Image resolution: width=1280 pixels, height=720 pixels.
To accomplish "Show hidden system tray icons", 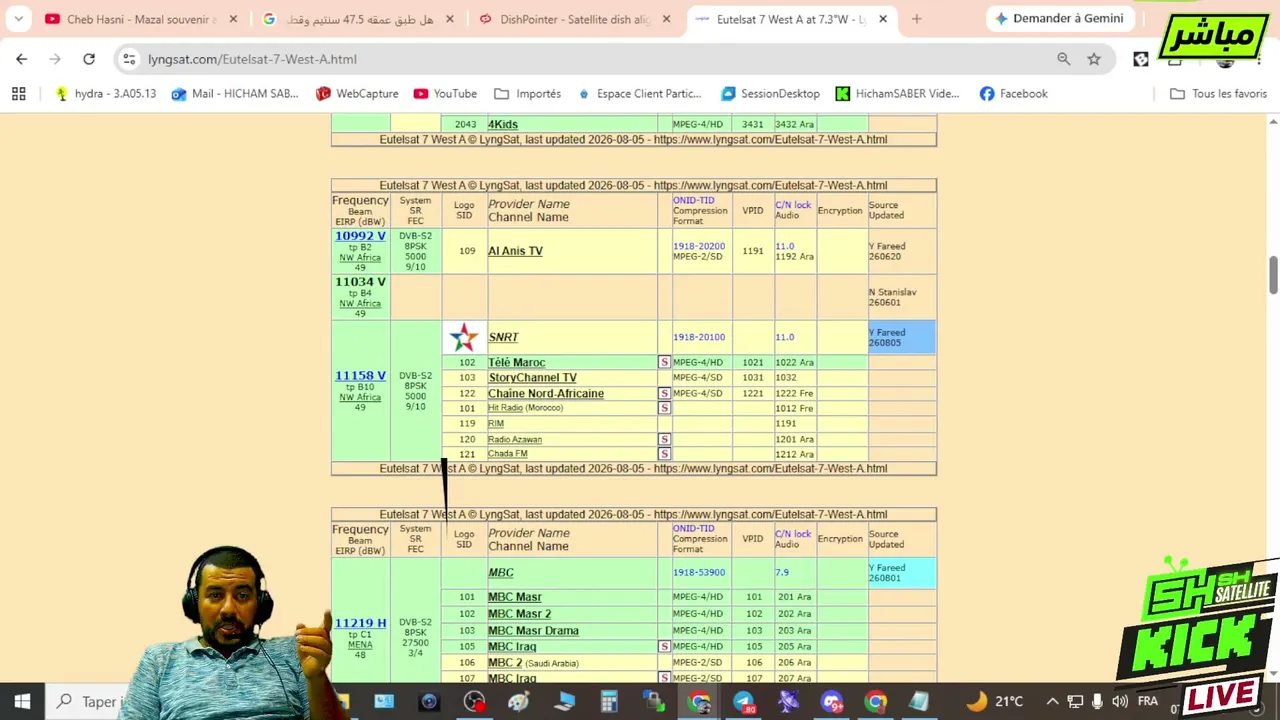I will [1052, 701].
